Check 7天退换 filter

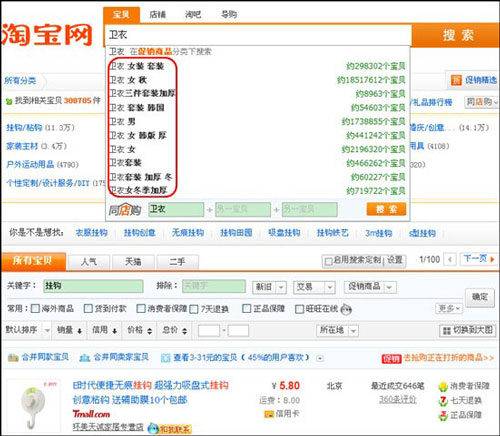tap(194, 309)
